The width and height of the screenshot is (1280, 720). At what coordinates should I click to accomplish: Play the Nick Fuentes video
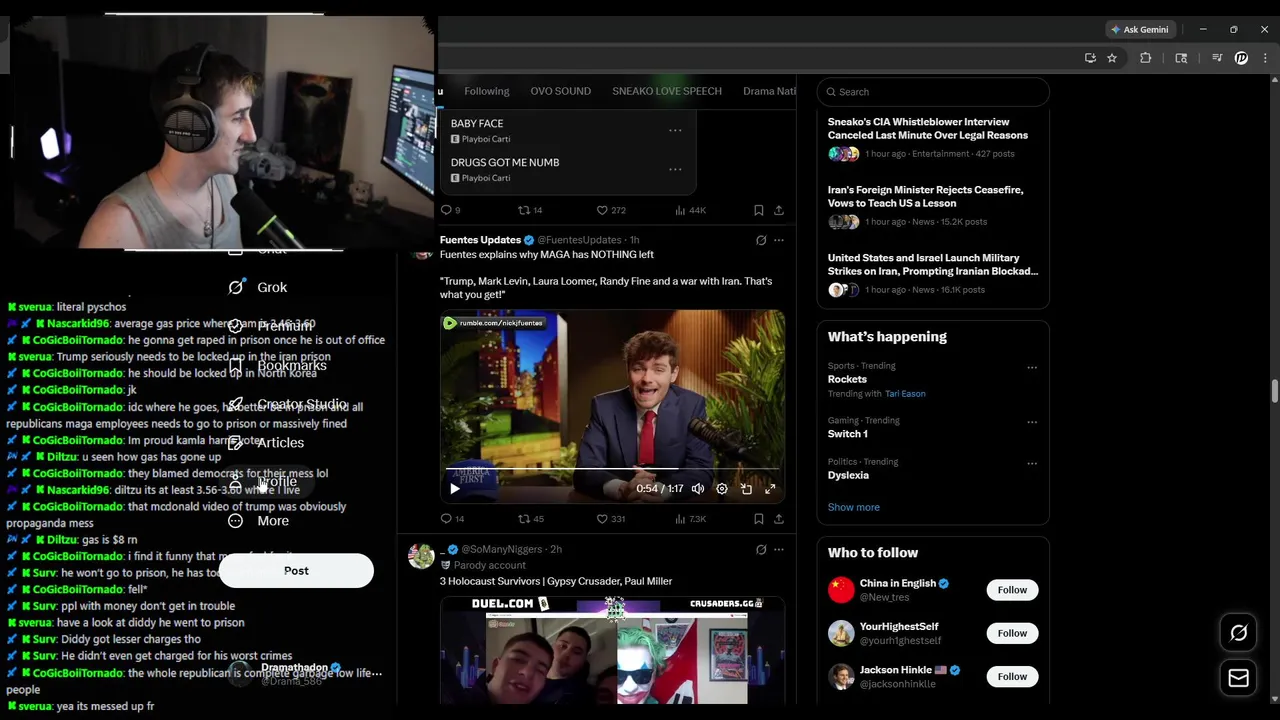click(454, 489)
